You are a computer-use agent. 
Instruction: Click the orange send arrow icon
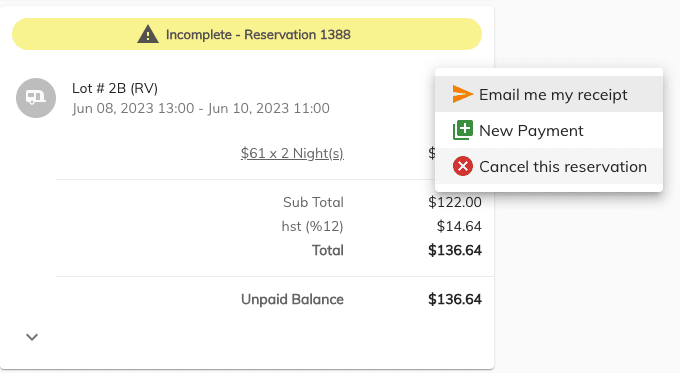462,94
